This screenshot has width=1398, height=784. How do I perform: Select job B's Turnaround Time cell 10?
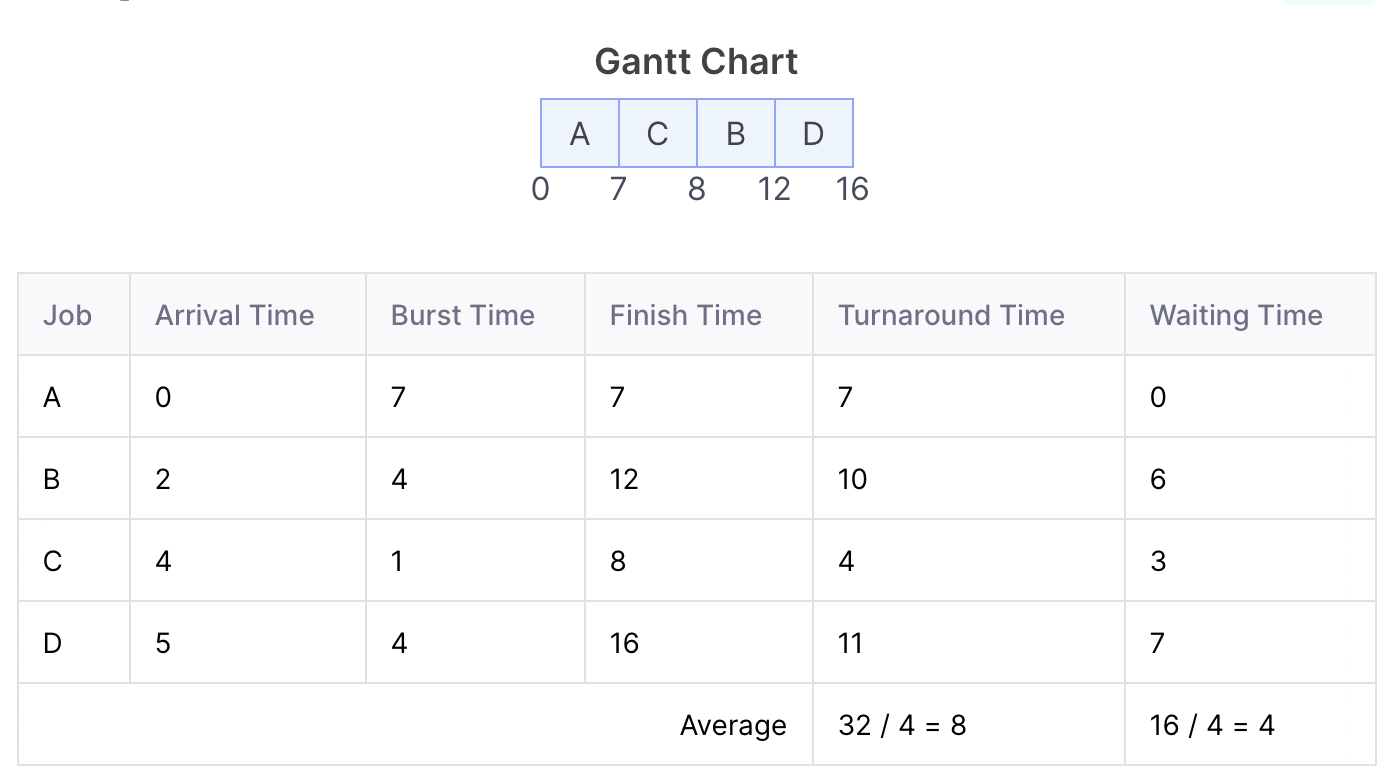tap(969, 479)
